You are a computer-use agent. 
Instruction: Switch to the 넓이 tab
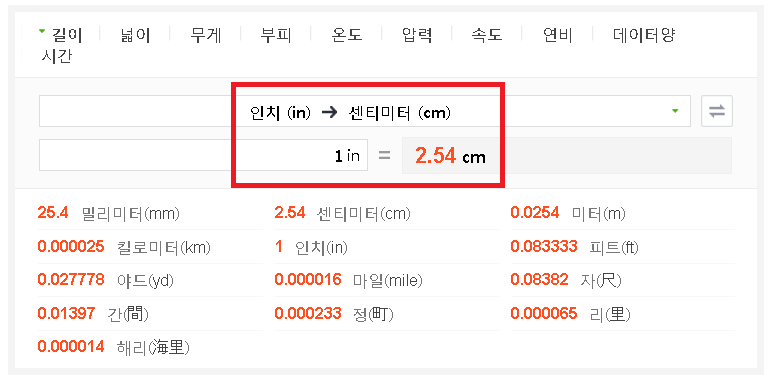(135, 35)
